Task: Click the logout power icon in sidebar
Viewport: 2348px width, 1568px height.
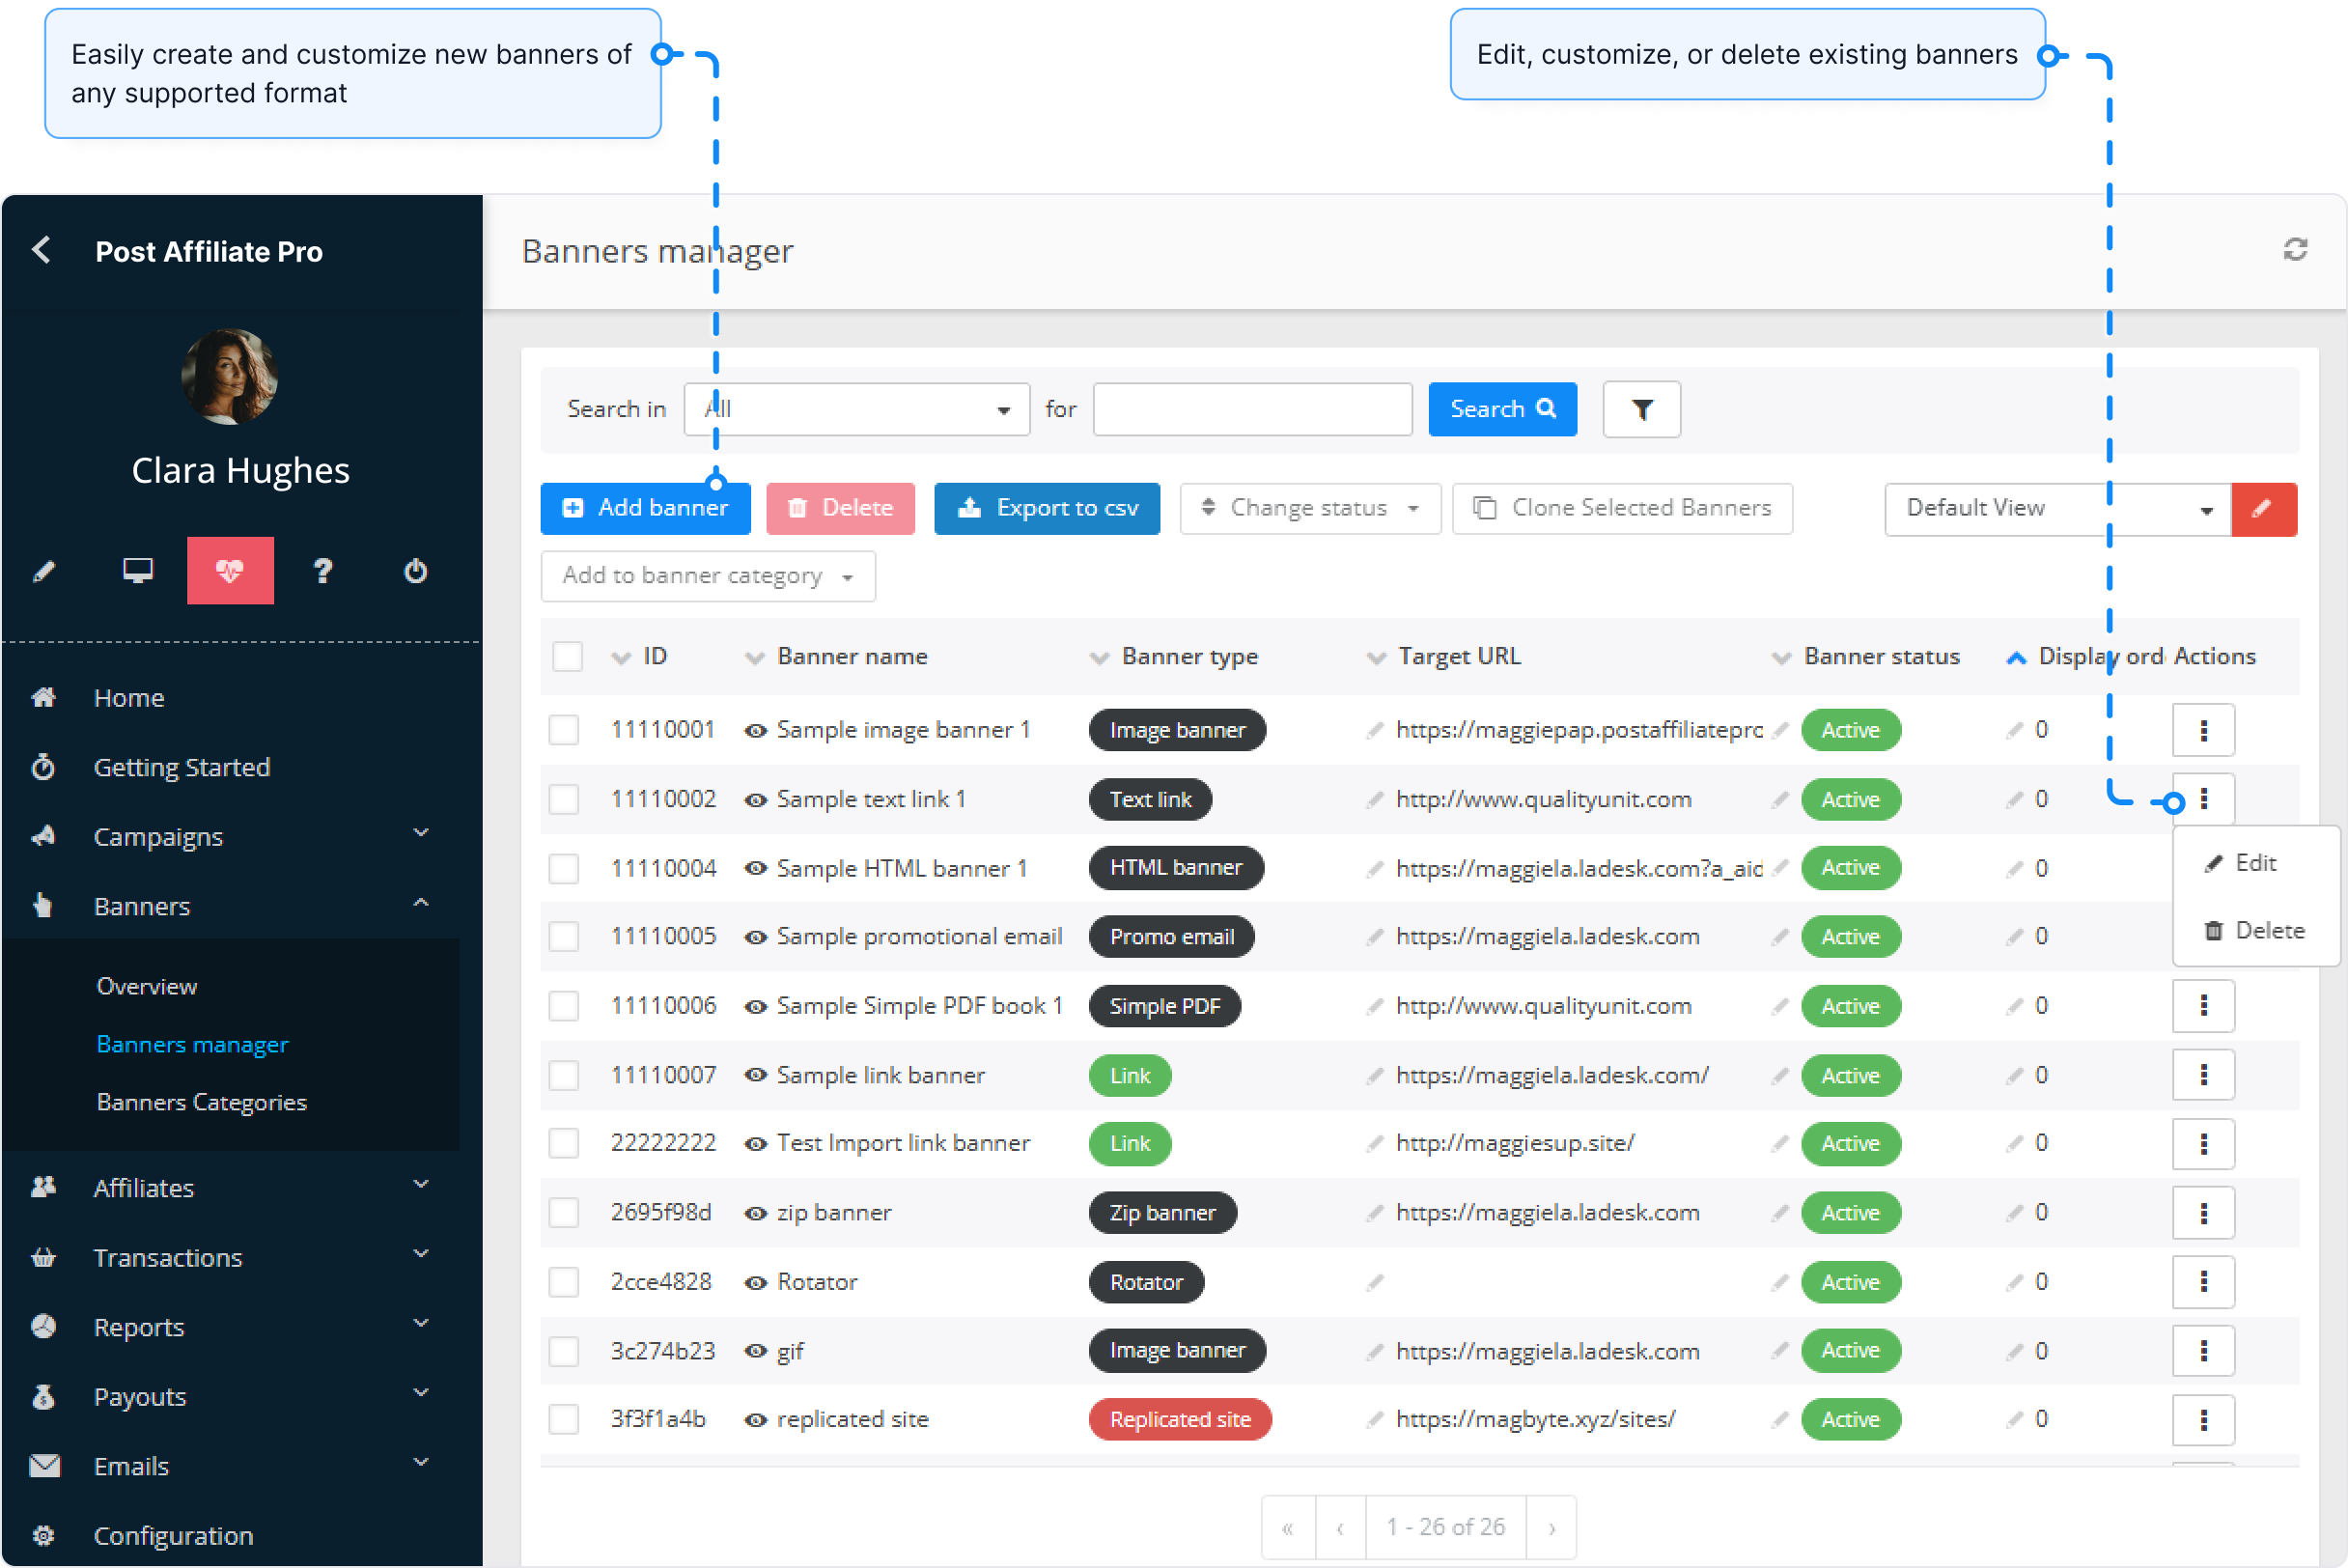Action: 414,570
